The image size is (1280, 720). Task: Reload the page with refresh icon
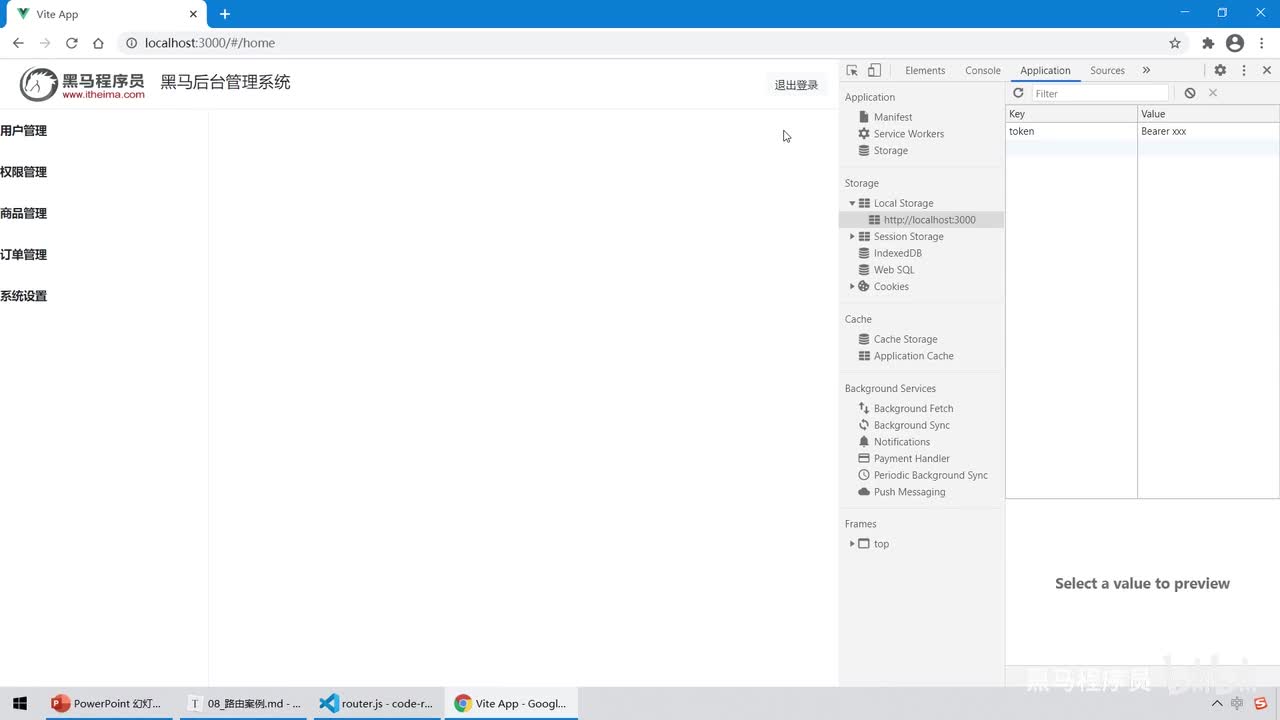pos(72,43)
